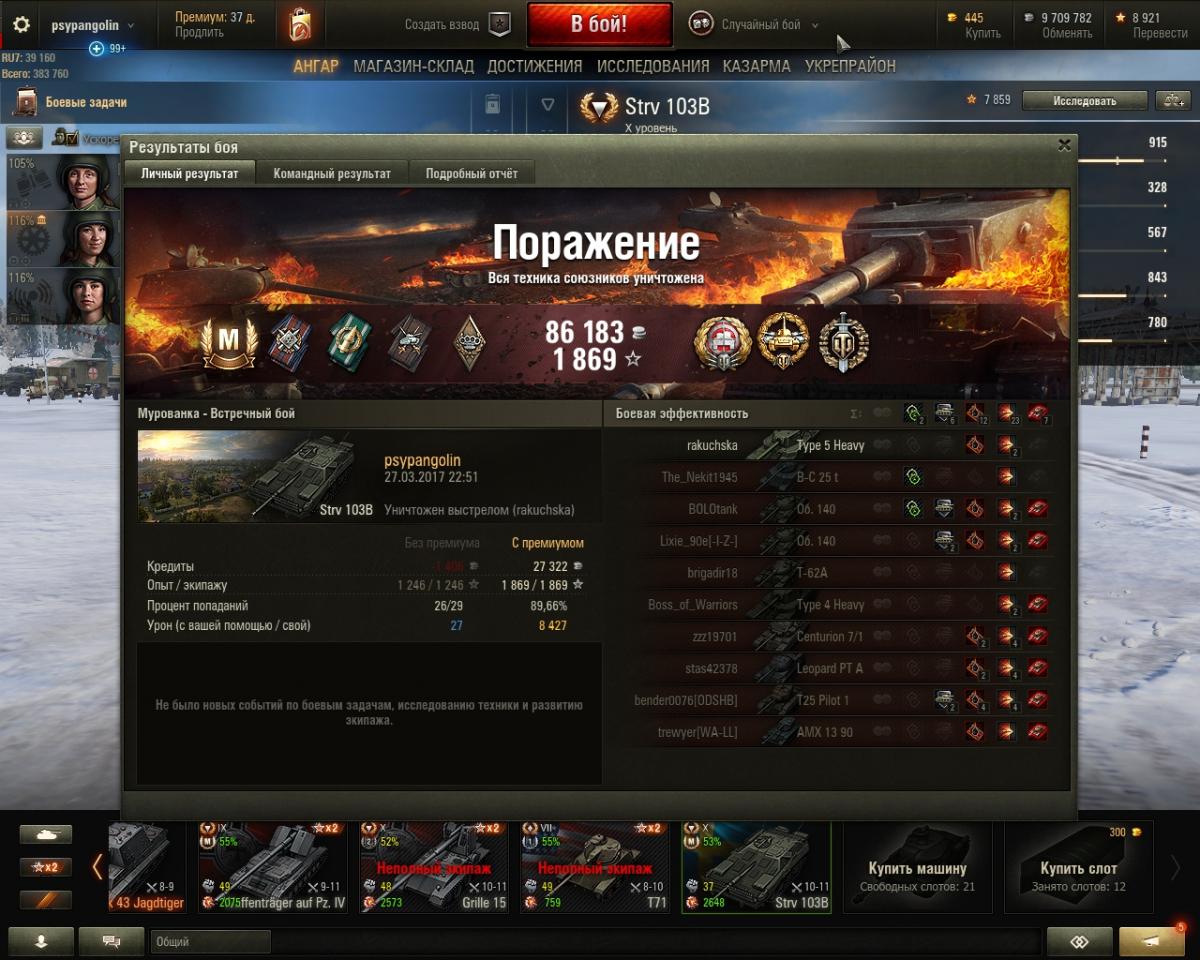Click the create platoon shield icon
The height and width of the screenshot is (960, 1200).
499,25
